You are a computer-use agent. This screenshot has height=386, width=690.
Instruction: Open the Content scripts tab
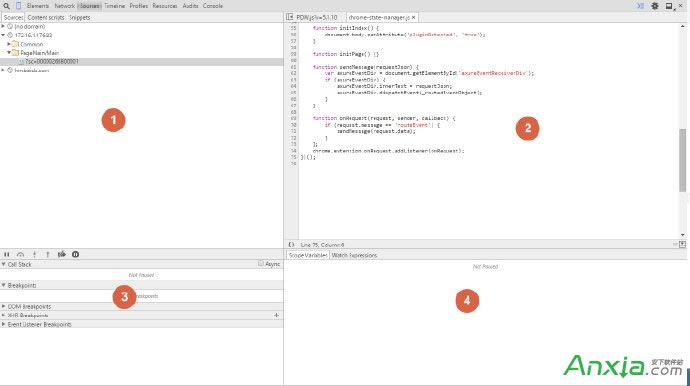46,18
